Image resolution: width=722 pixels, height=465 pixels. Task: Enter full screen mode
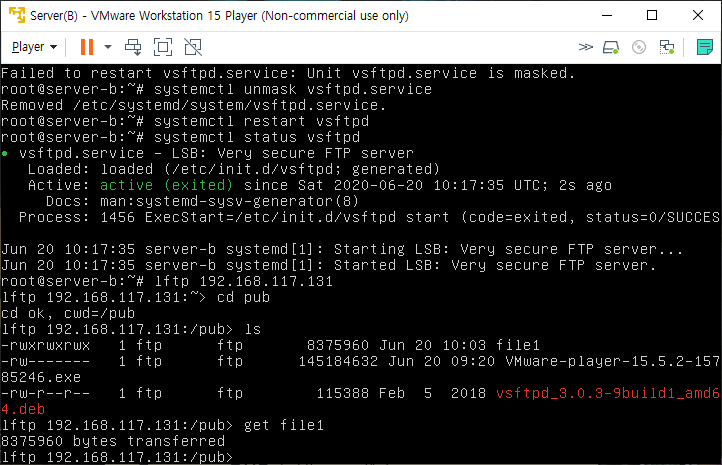(x=164, y=47)
